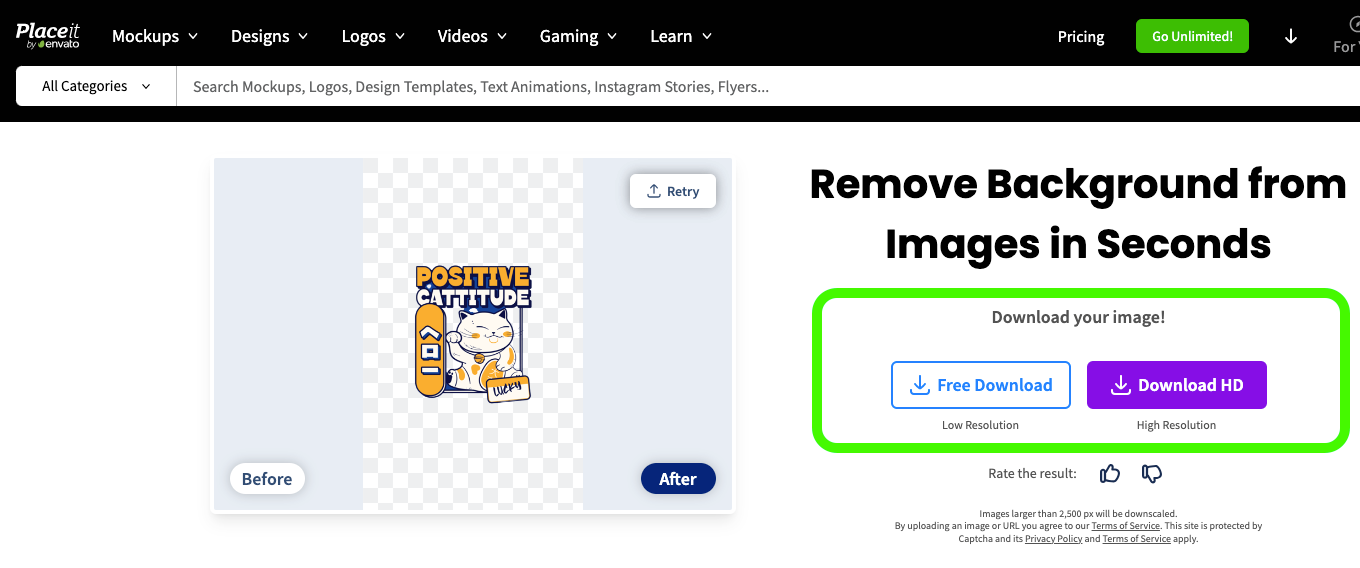Screen dimensions: 1360x568
Task: Click the Free Download button
Action: (980, 385)
